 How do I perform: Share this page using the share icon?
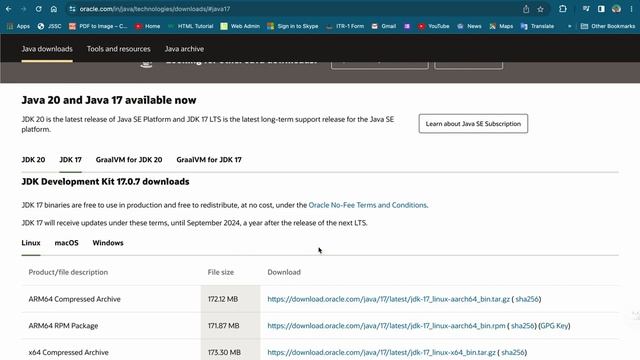click(x=526, y=9)
